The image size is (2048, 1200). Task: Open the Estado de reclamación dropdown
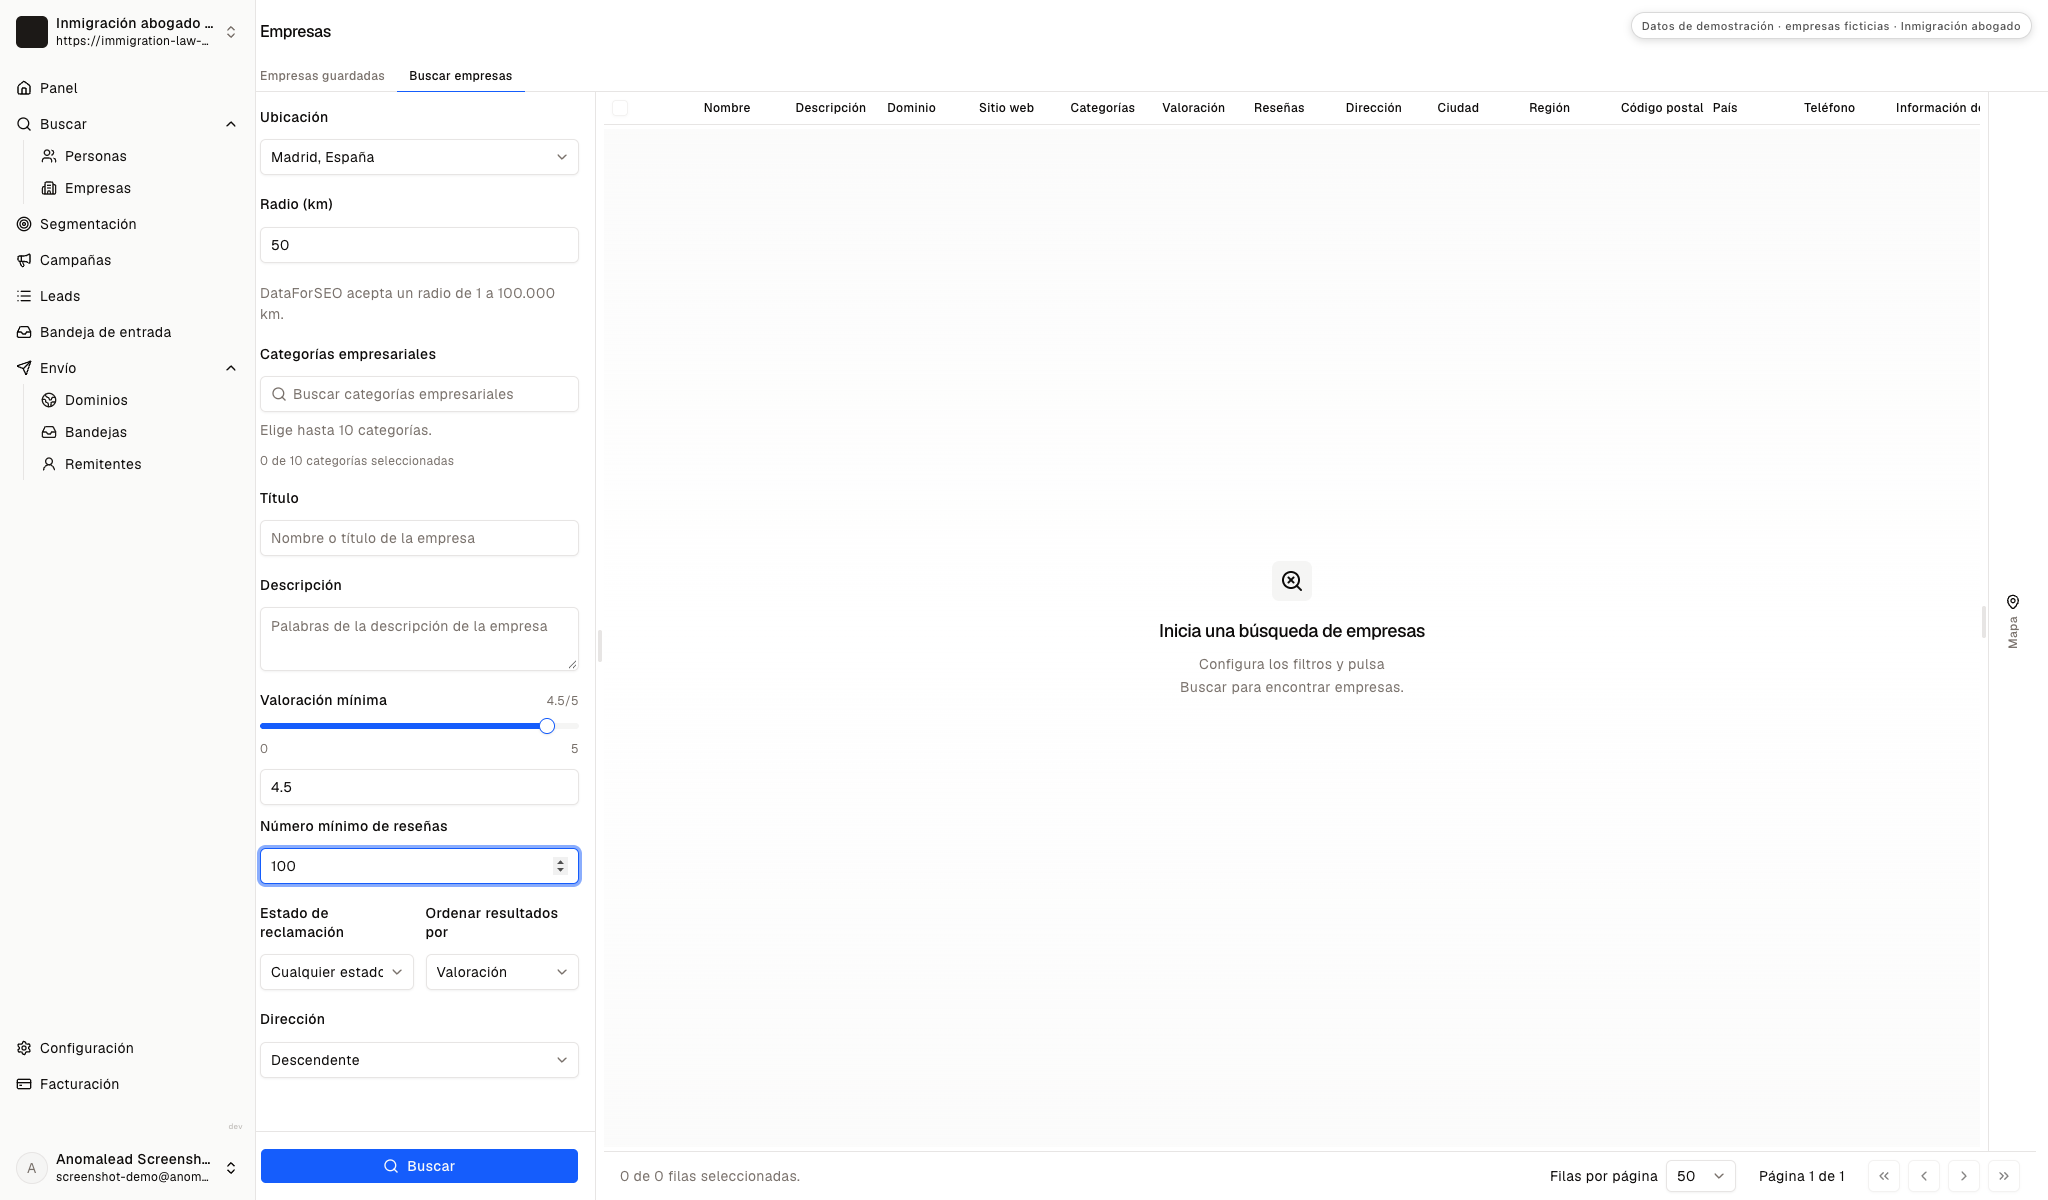337,972
